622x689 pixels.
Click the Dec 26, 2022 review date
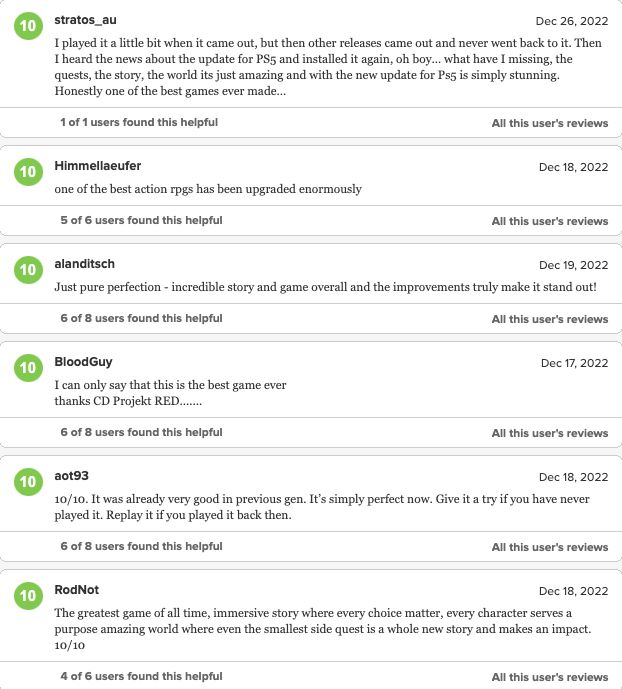[x=571, y=21]
